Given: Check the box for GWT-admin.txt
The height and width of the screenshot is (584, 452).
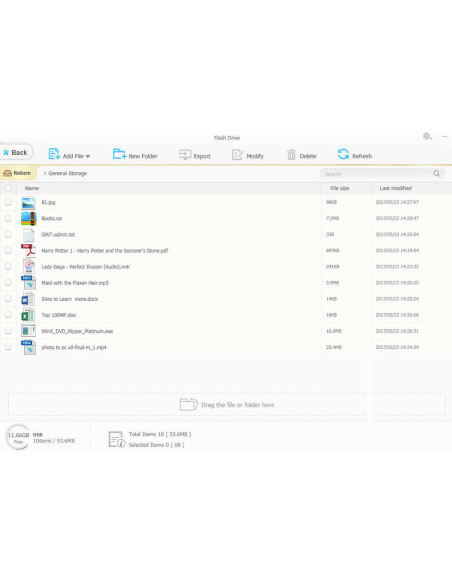Looking at the screenshot, I should (x=8, y=234).
